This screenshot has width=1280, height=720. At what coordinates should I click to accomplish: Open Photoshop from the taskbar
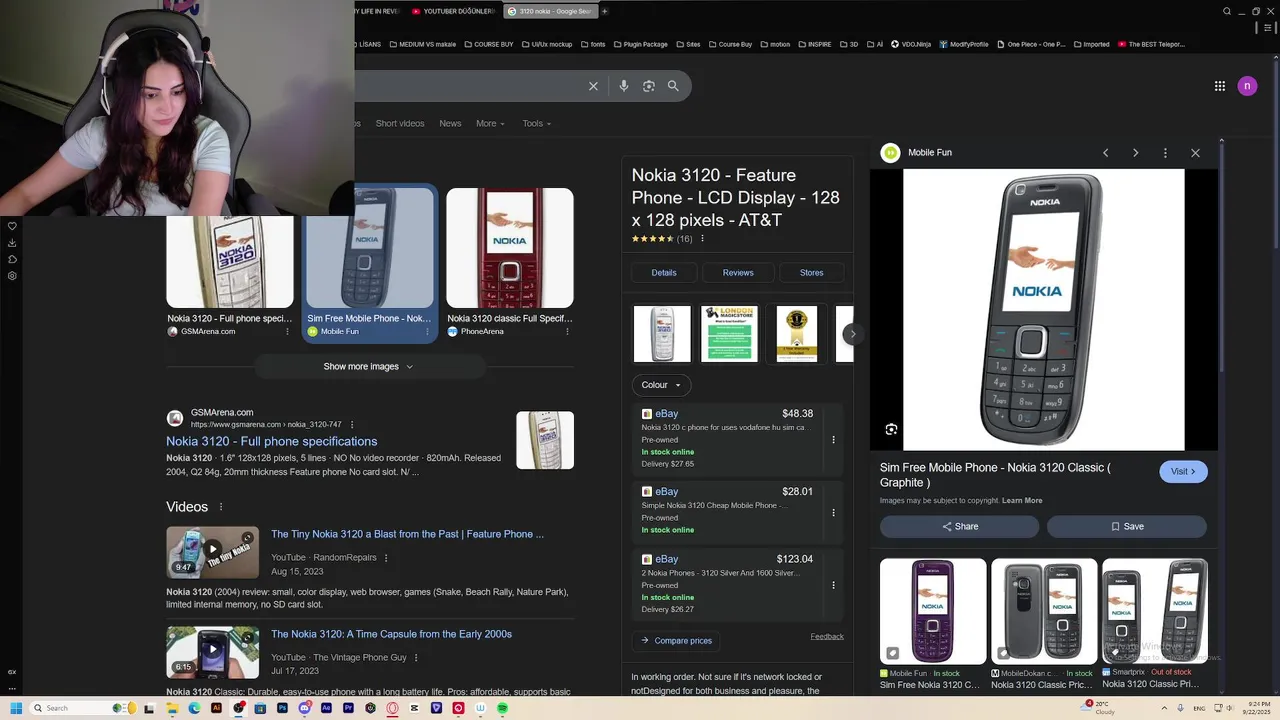pos(282,708)
